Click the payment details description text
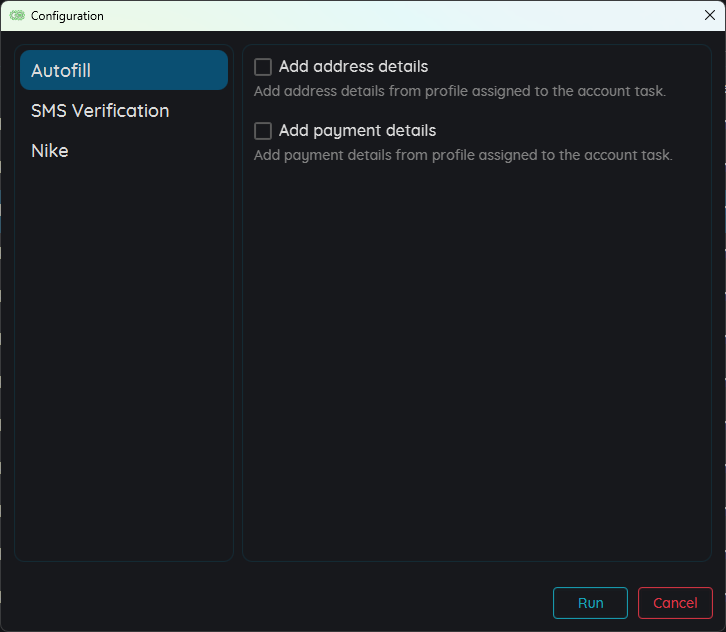Screen dimensions: 726x632 click(463, 155)
